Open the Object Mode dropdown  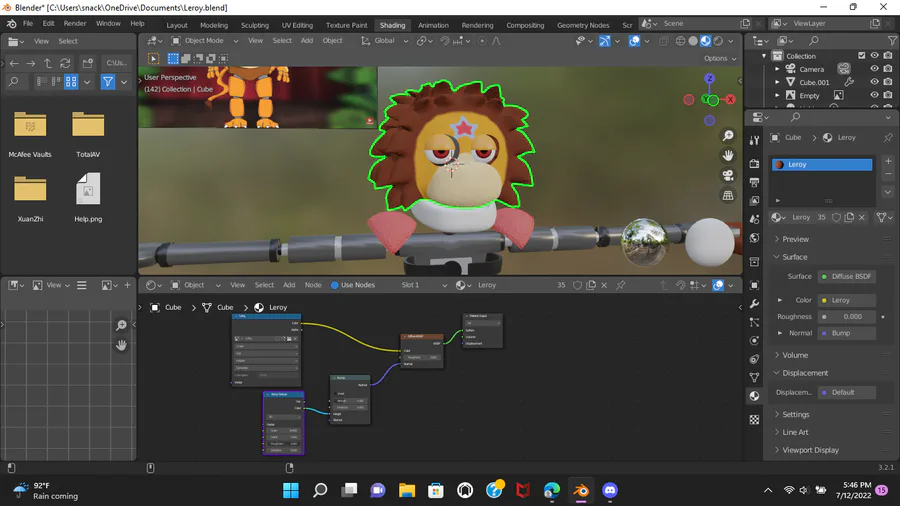point(205,41)
